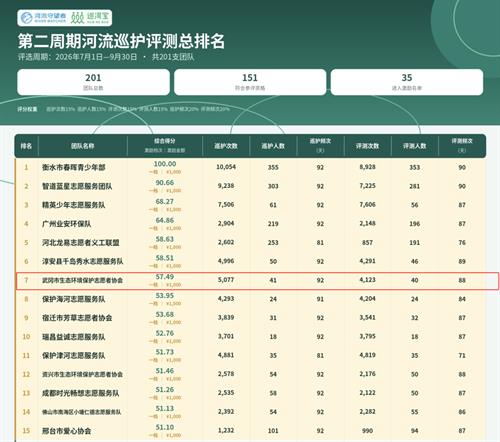Sort by 综合得分 column header

click(x=165, y=146)
